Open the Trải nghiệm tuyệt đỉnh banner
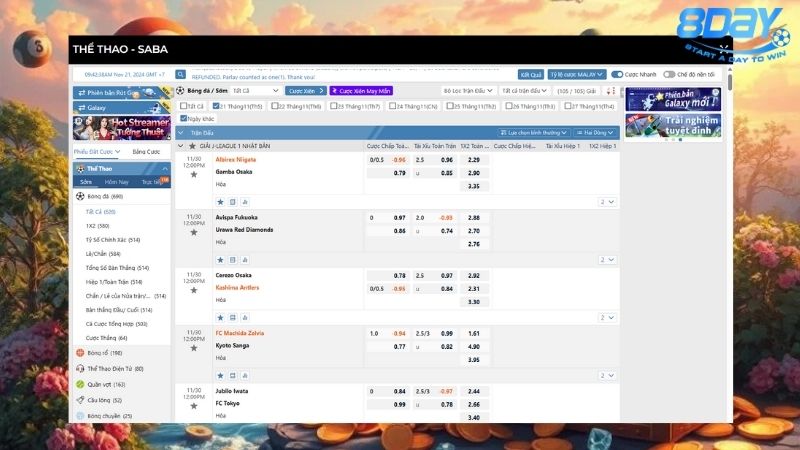This screenshot has height=450, width=800. (673, 126)
